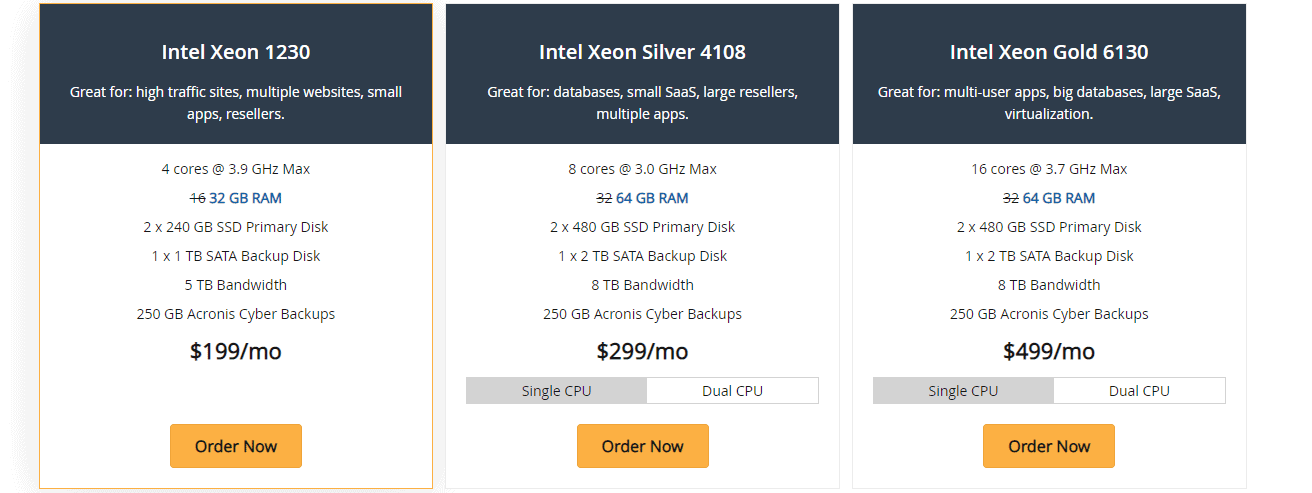Choose Single CPU on Xeon Gold 6130
Image resolution: width=1312 pixels, height=493 pixels.
tap(963, 391)
